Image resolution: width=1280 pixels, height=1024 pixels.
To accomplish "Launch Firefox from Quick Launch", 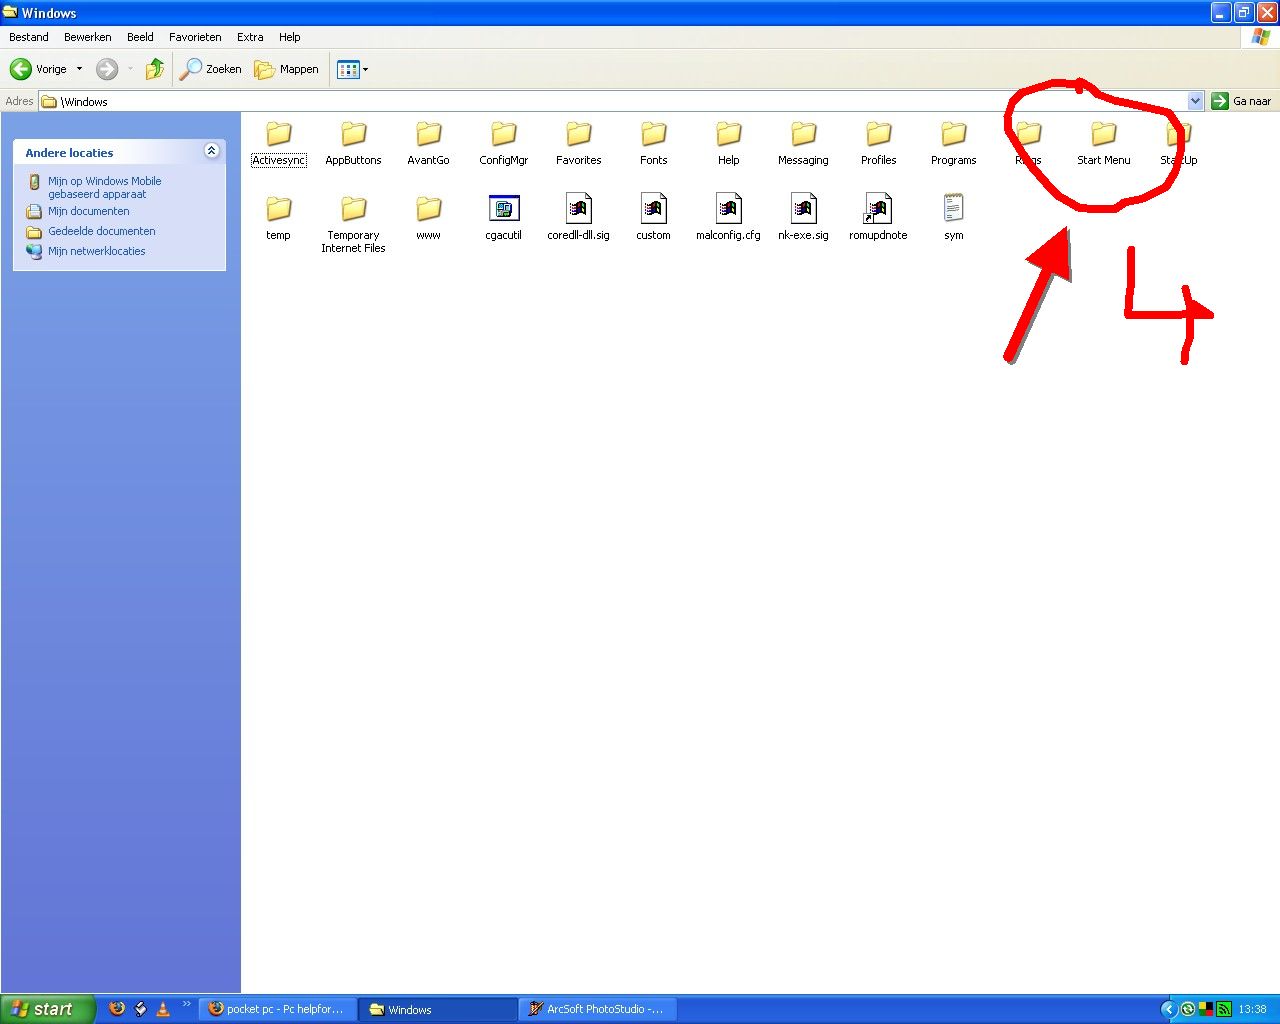I will coord(117,1009).
